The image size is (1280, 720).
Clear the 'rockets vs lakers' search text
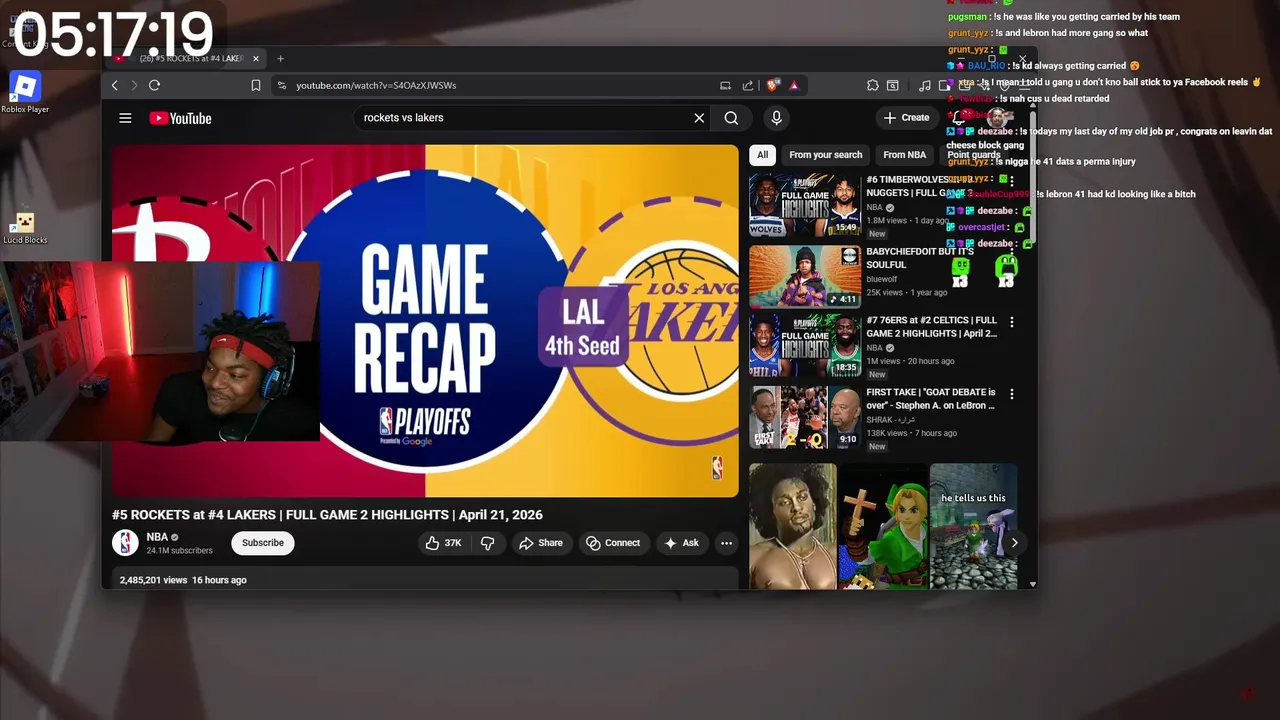click(x=699, y=118)
